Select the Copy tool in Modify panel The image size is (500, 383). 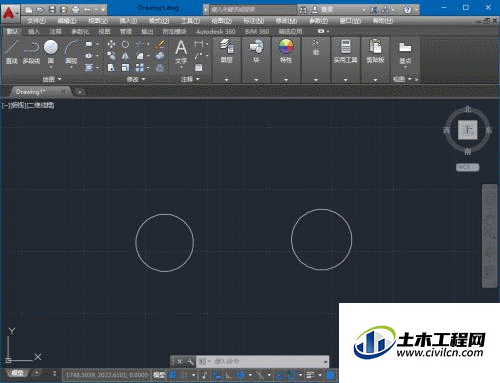point(111,56)
